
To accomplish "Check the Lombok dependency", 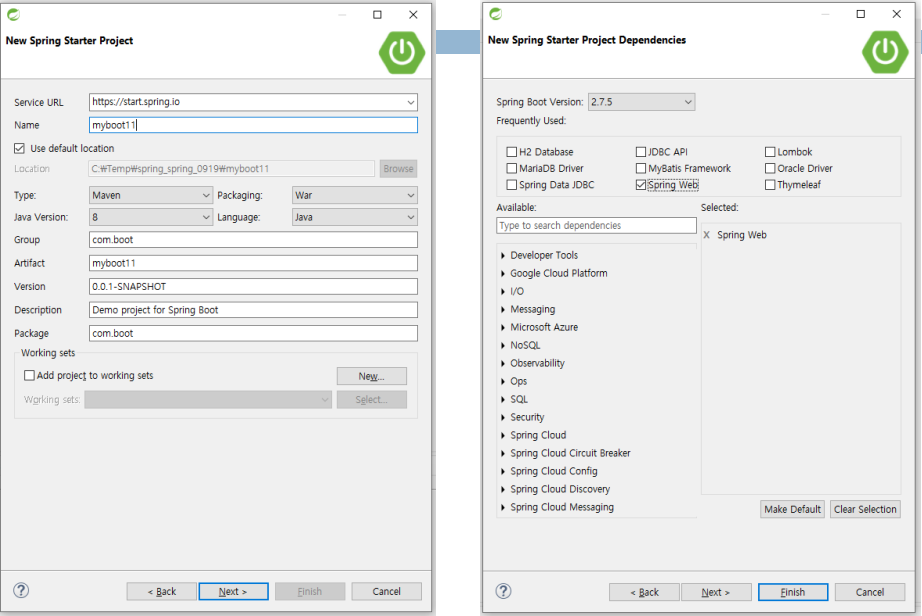I will pos(770,152).
